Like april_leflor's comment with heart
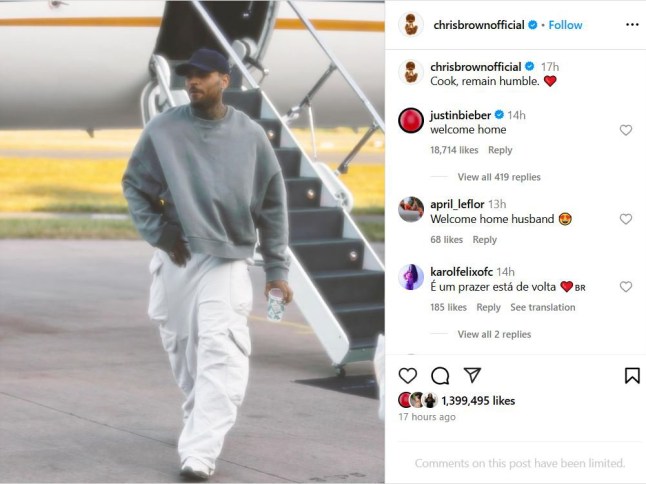The width and height of the screenshot is (646, 484). (x=626, y=219)
